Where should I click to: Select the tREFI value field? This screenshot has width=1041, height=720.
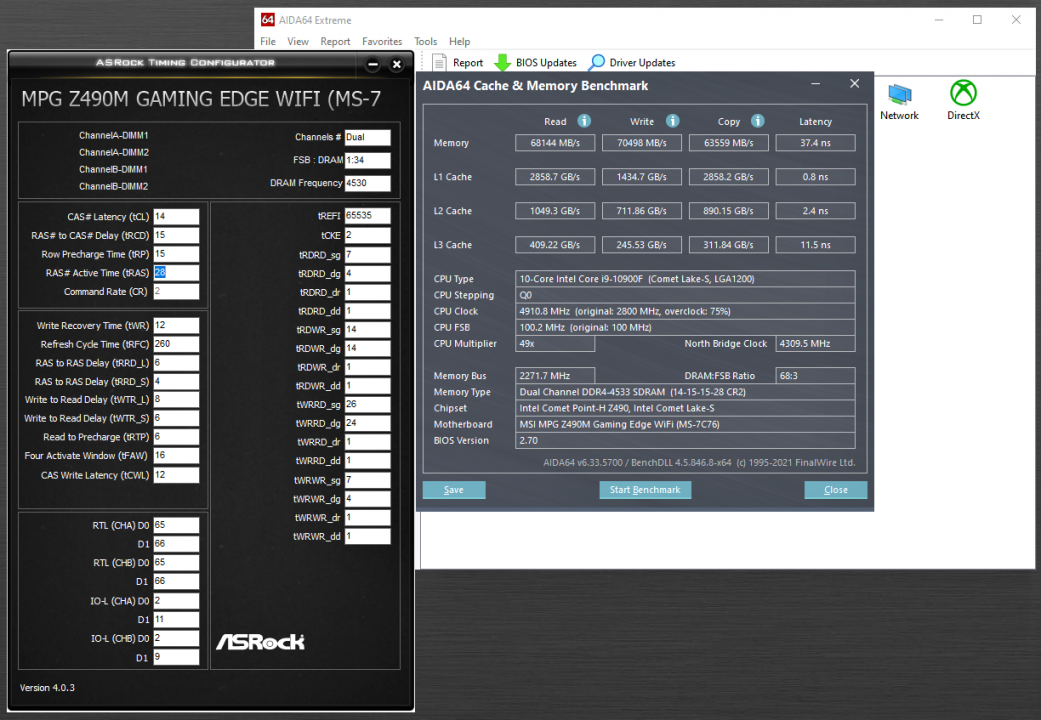(x=367, y=216)
